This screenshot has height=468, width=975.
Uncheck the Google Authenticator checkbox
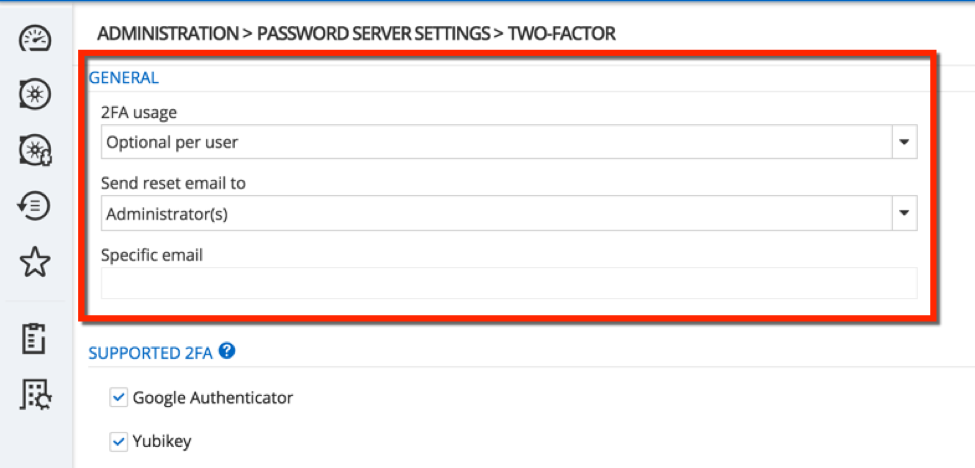coord(118,398)
